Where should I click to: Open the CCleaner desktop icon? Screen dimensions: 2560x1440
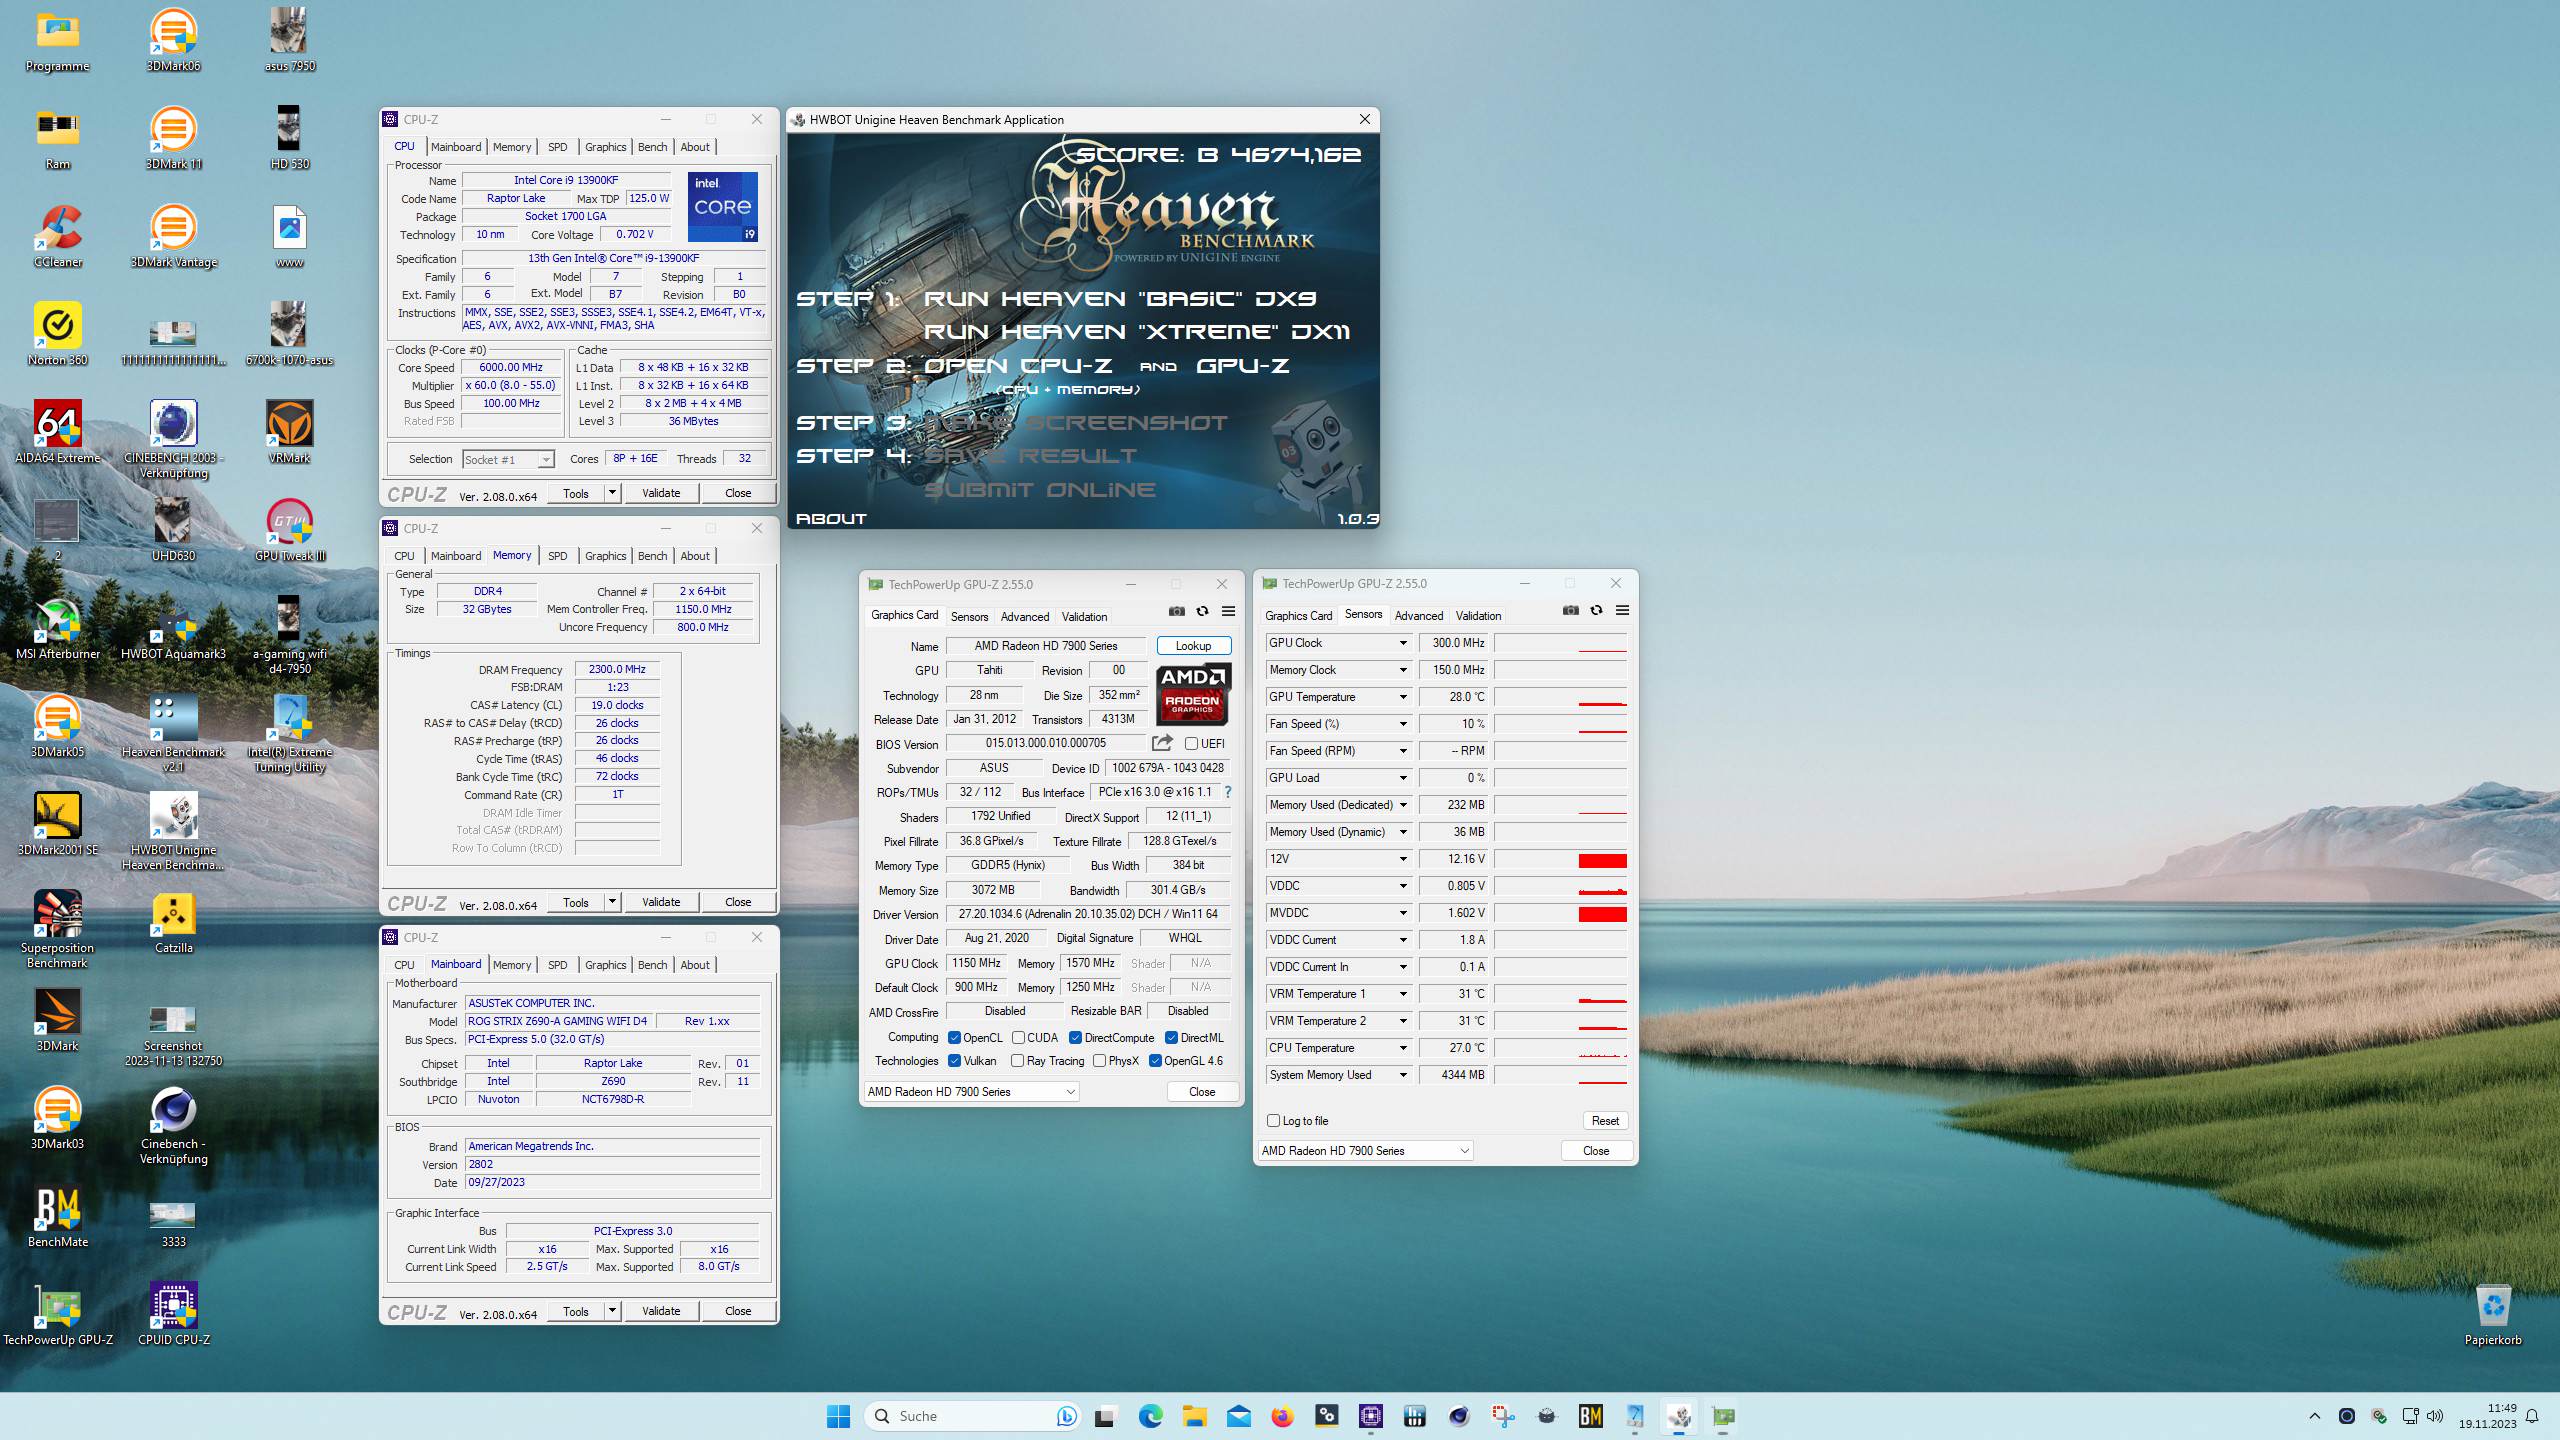(x=58, y=236)
